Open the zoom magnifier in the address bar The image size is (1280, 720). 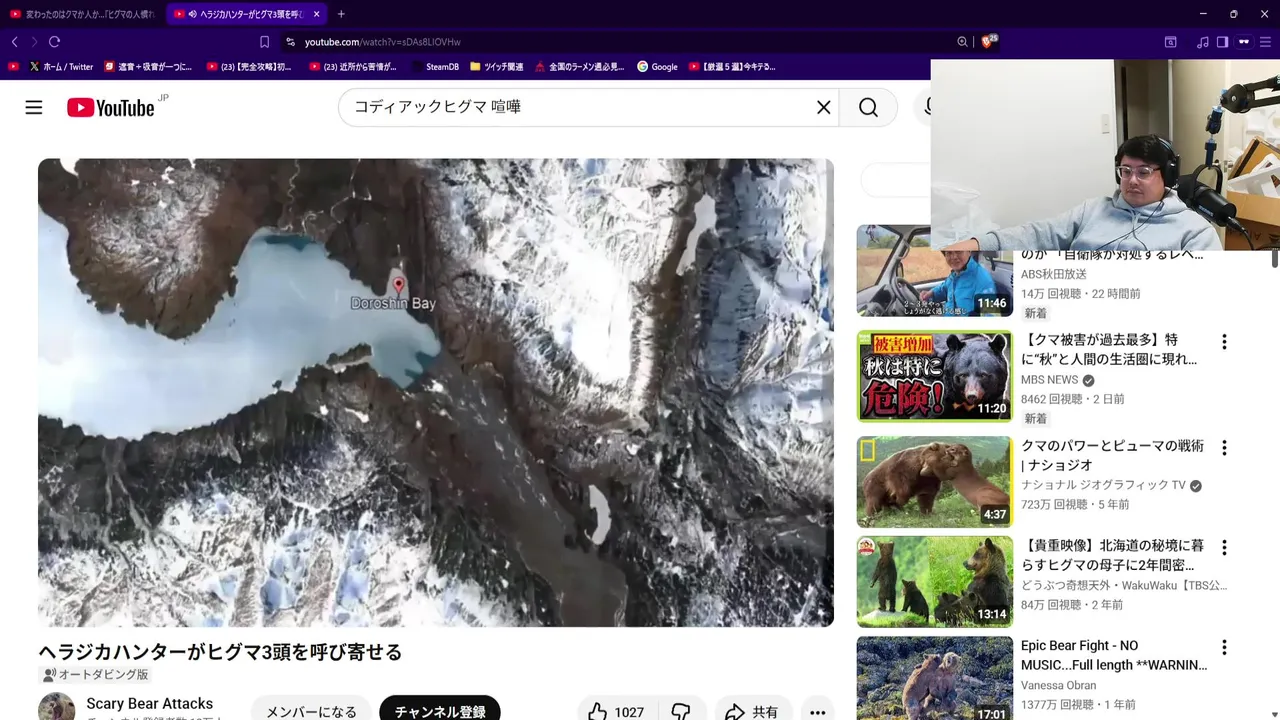[x=962, y=42]
